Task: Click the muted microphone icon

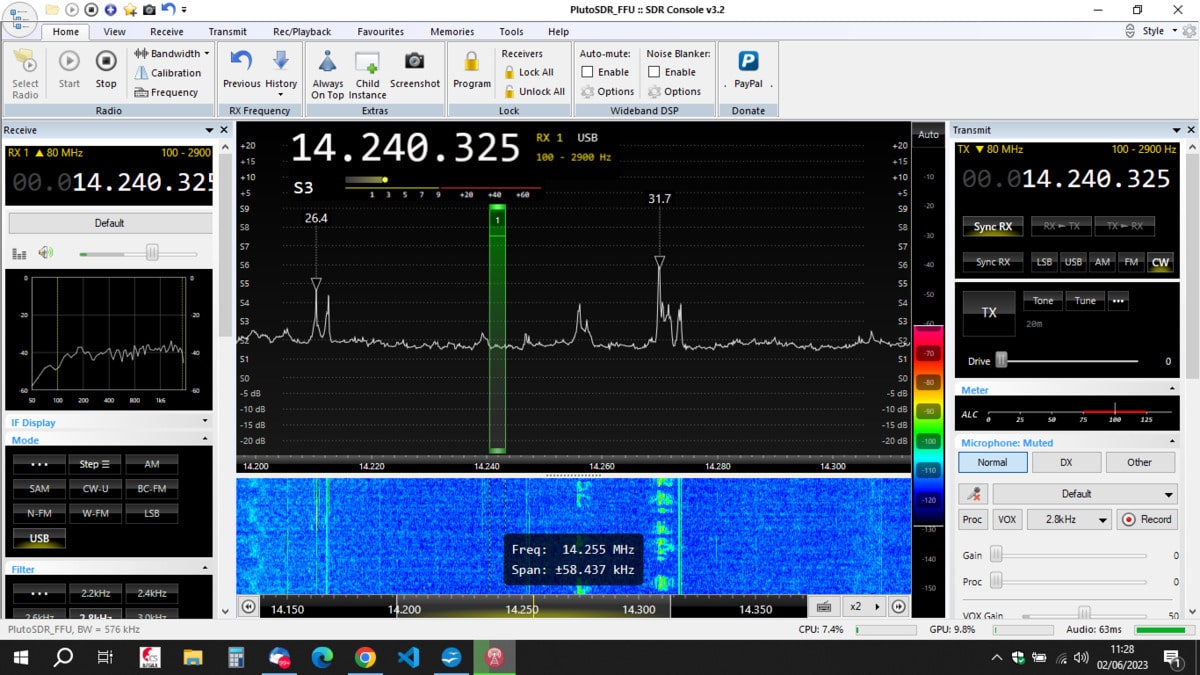Action: click(971, 493)
